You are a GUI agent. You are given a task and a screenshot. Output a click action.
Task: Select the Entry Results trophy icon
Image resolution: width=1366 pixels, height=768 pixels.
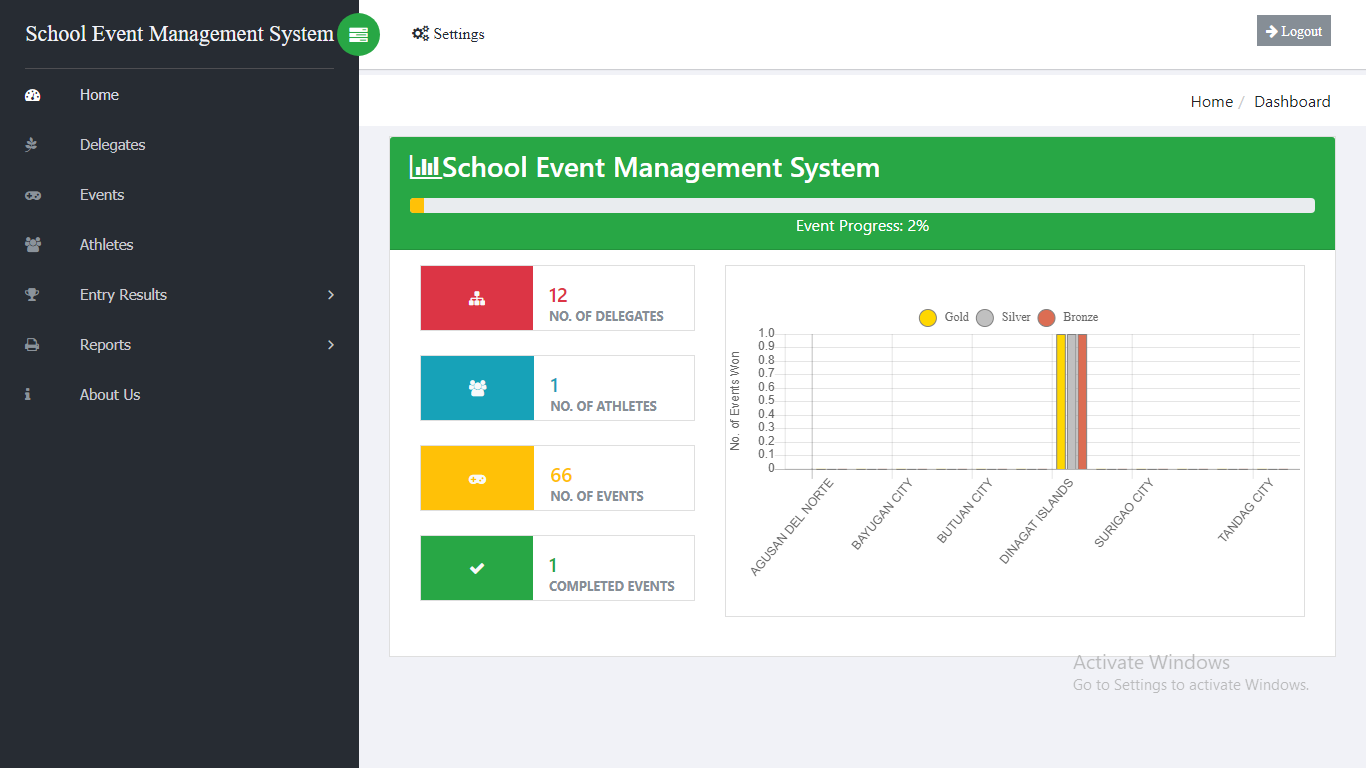31,294
